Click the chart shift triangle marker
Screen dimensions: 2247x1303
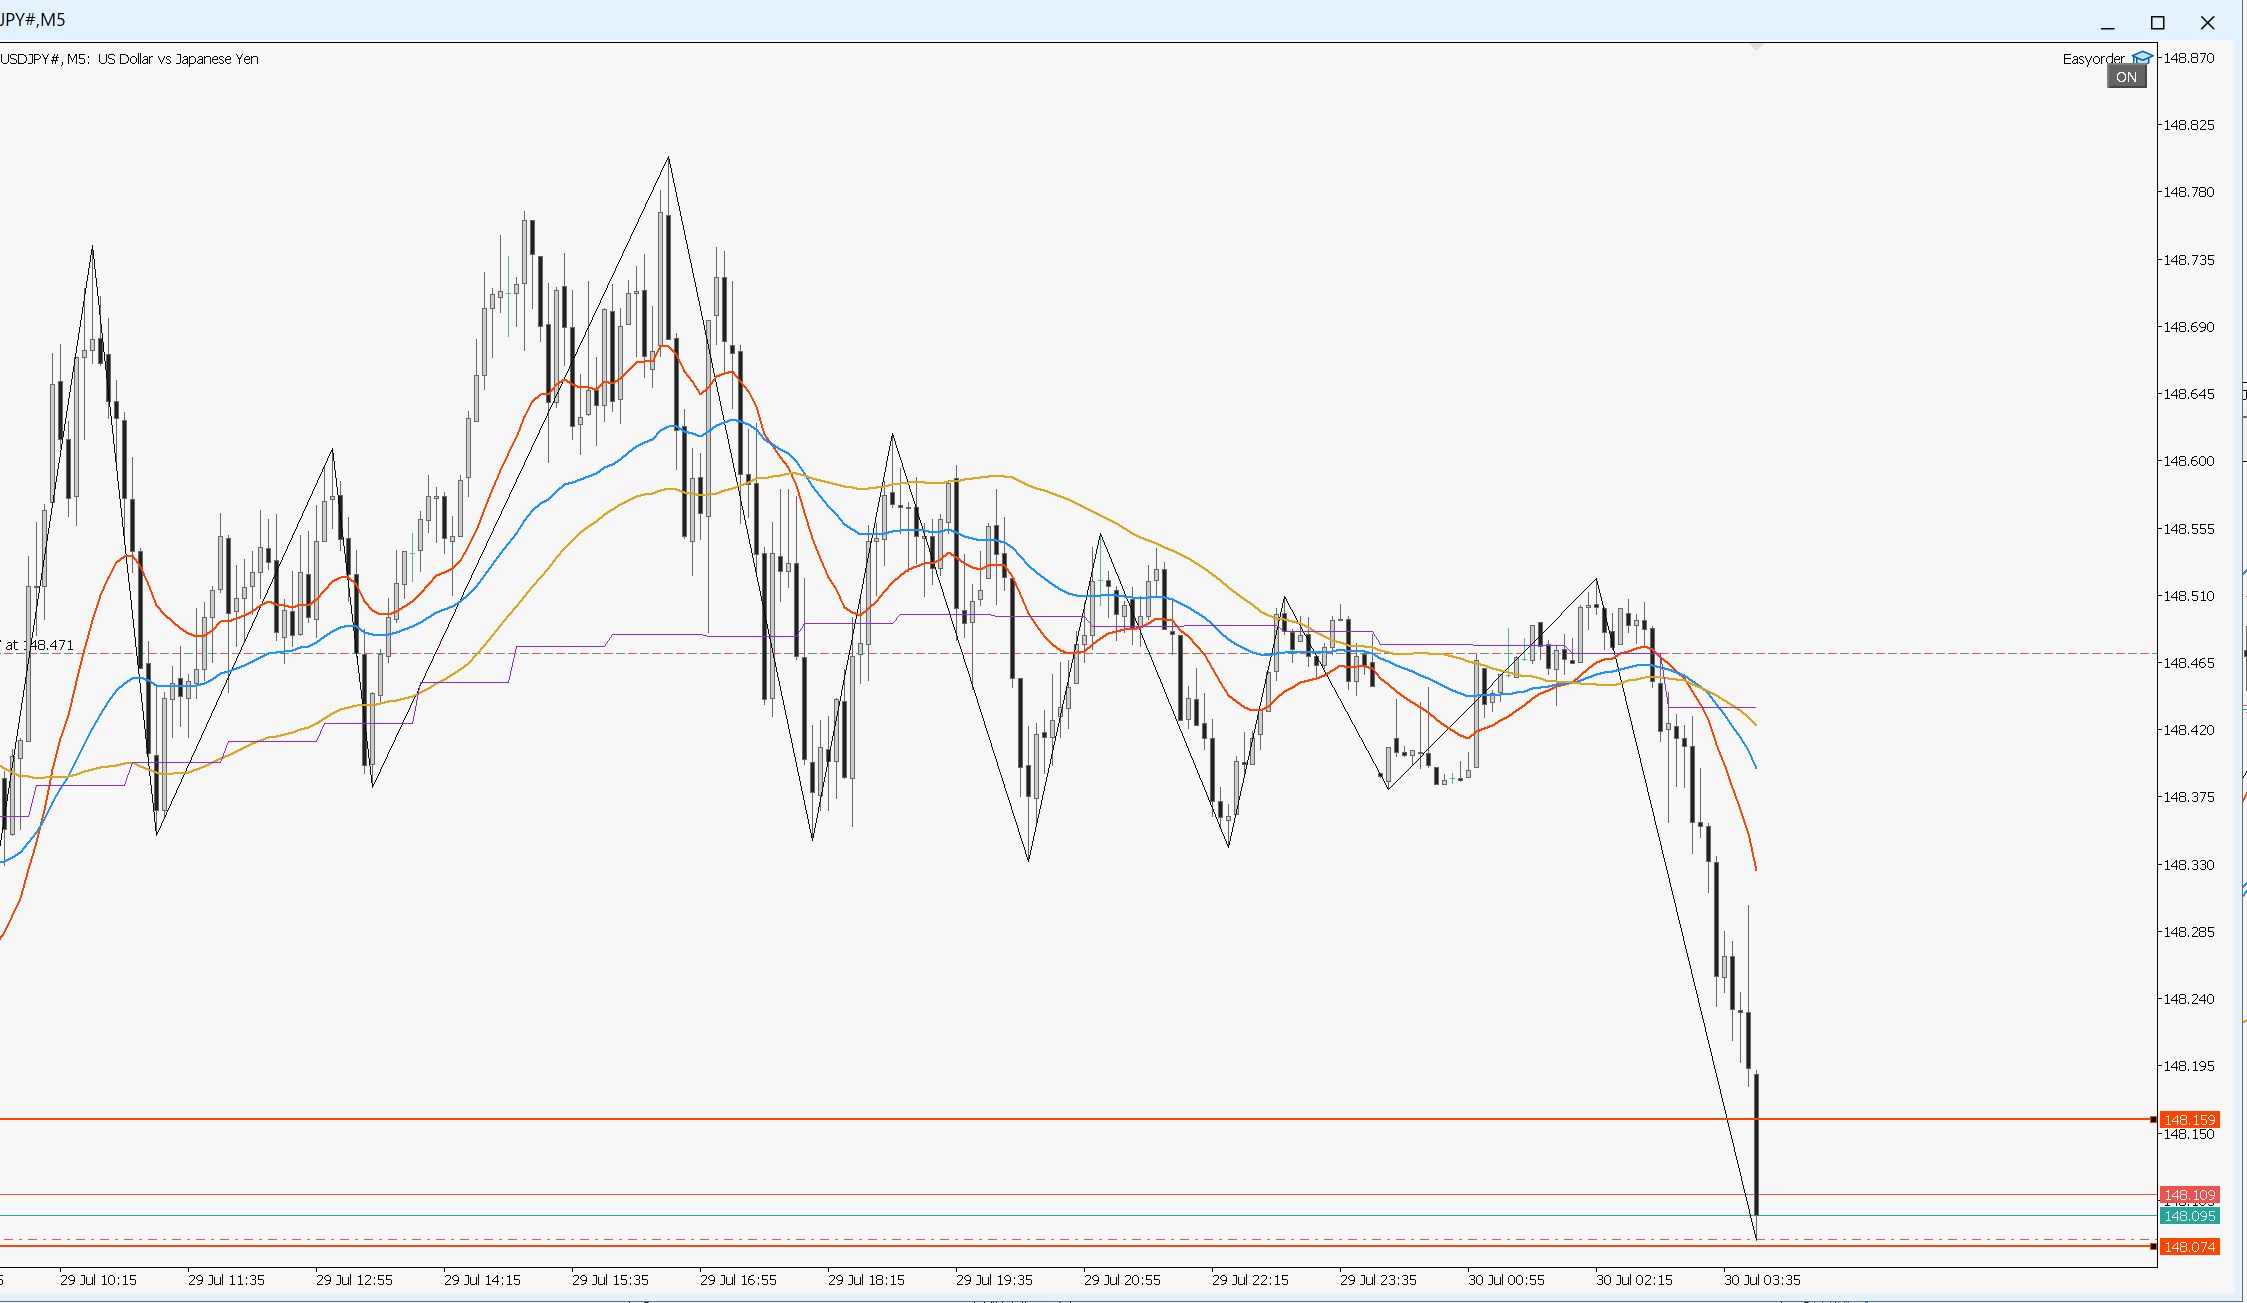(x=1756, y=46)
